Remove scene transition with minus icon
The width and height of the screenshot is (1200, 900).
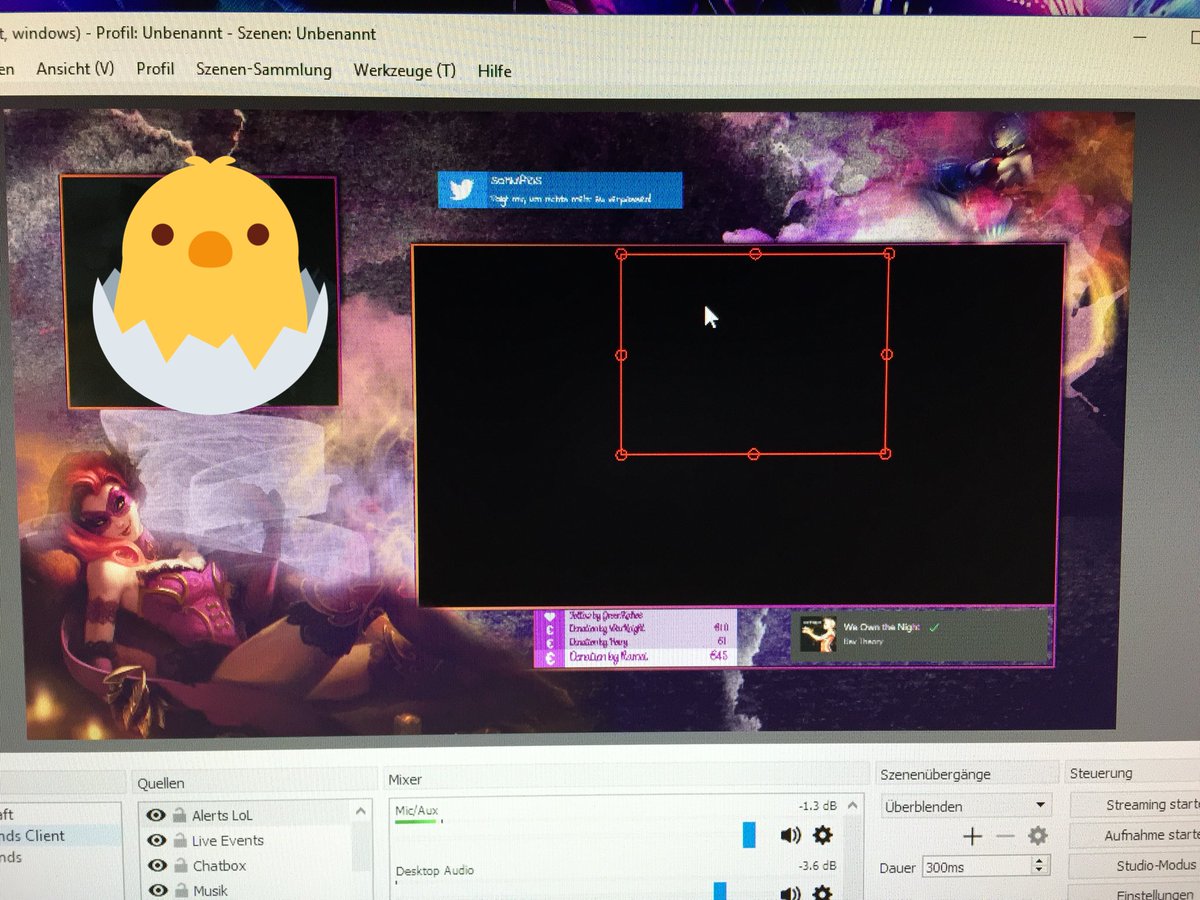click(1005, 836)
